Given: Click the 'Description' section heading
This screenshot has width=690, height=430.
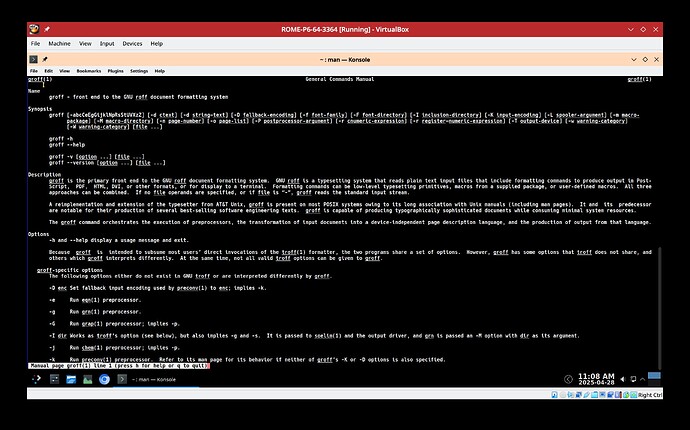Looking at the screenshot, I should [x=44, y=174].
